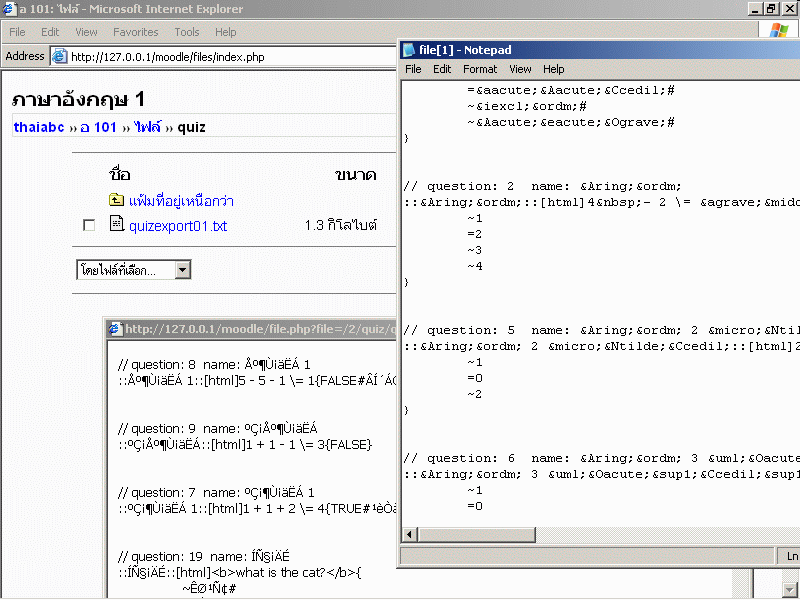Expand the file action dropdown below the list

[182, 270]
